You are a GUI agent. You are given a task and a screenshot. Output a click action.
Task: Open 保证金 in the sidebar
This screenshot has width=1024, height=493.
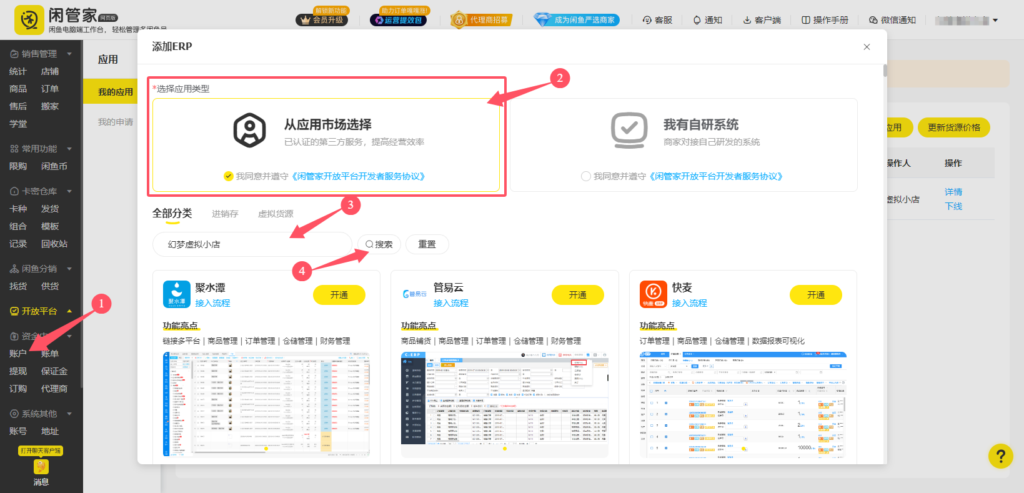[54, 371]
